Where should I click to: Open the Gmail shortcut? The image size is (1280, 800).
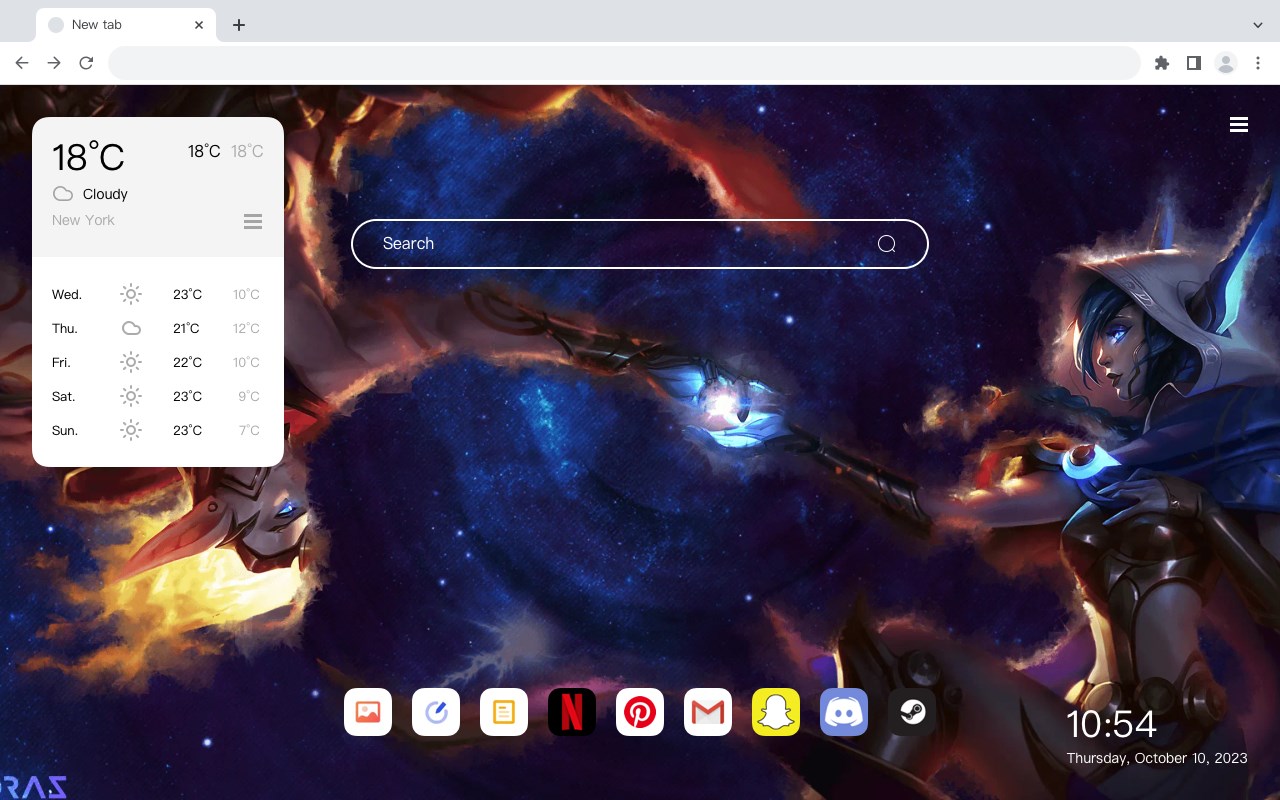(708, 712)
